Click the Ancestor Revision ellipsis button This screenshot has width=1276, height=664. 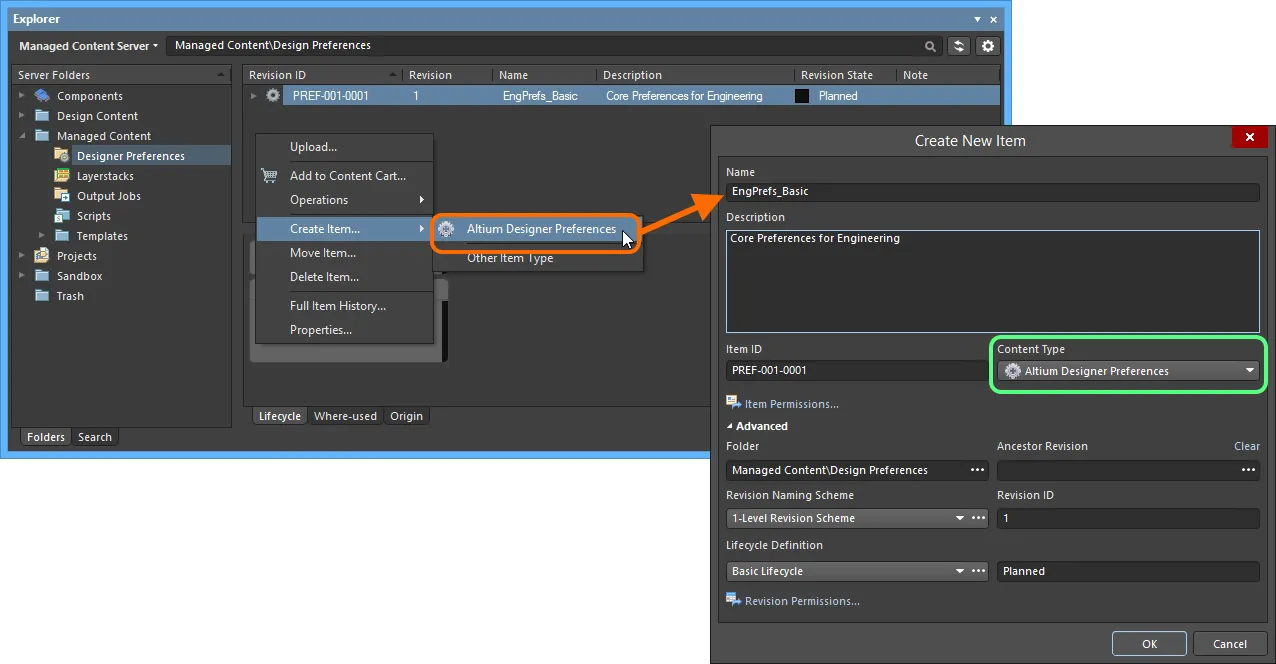pos(1249,470)
